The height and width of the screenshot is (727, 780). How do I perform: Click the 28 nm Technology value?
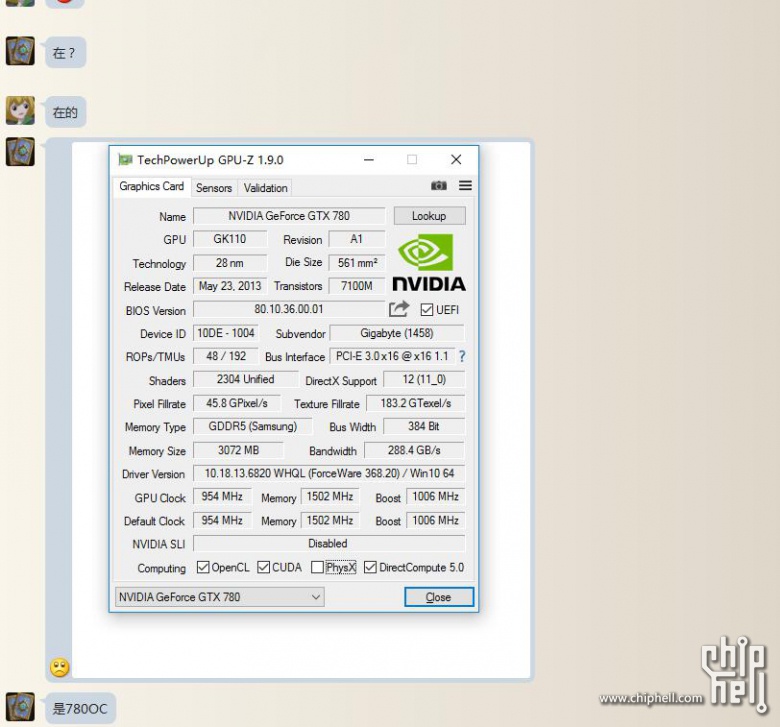point(230,263)
